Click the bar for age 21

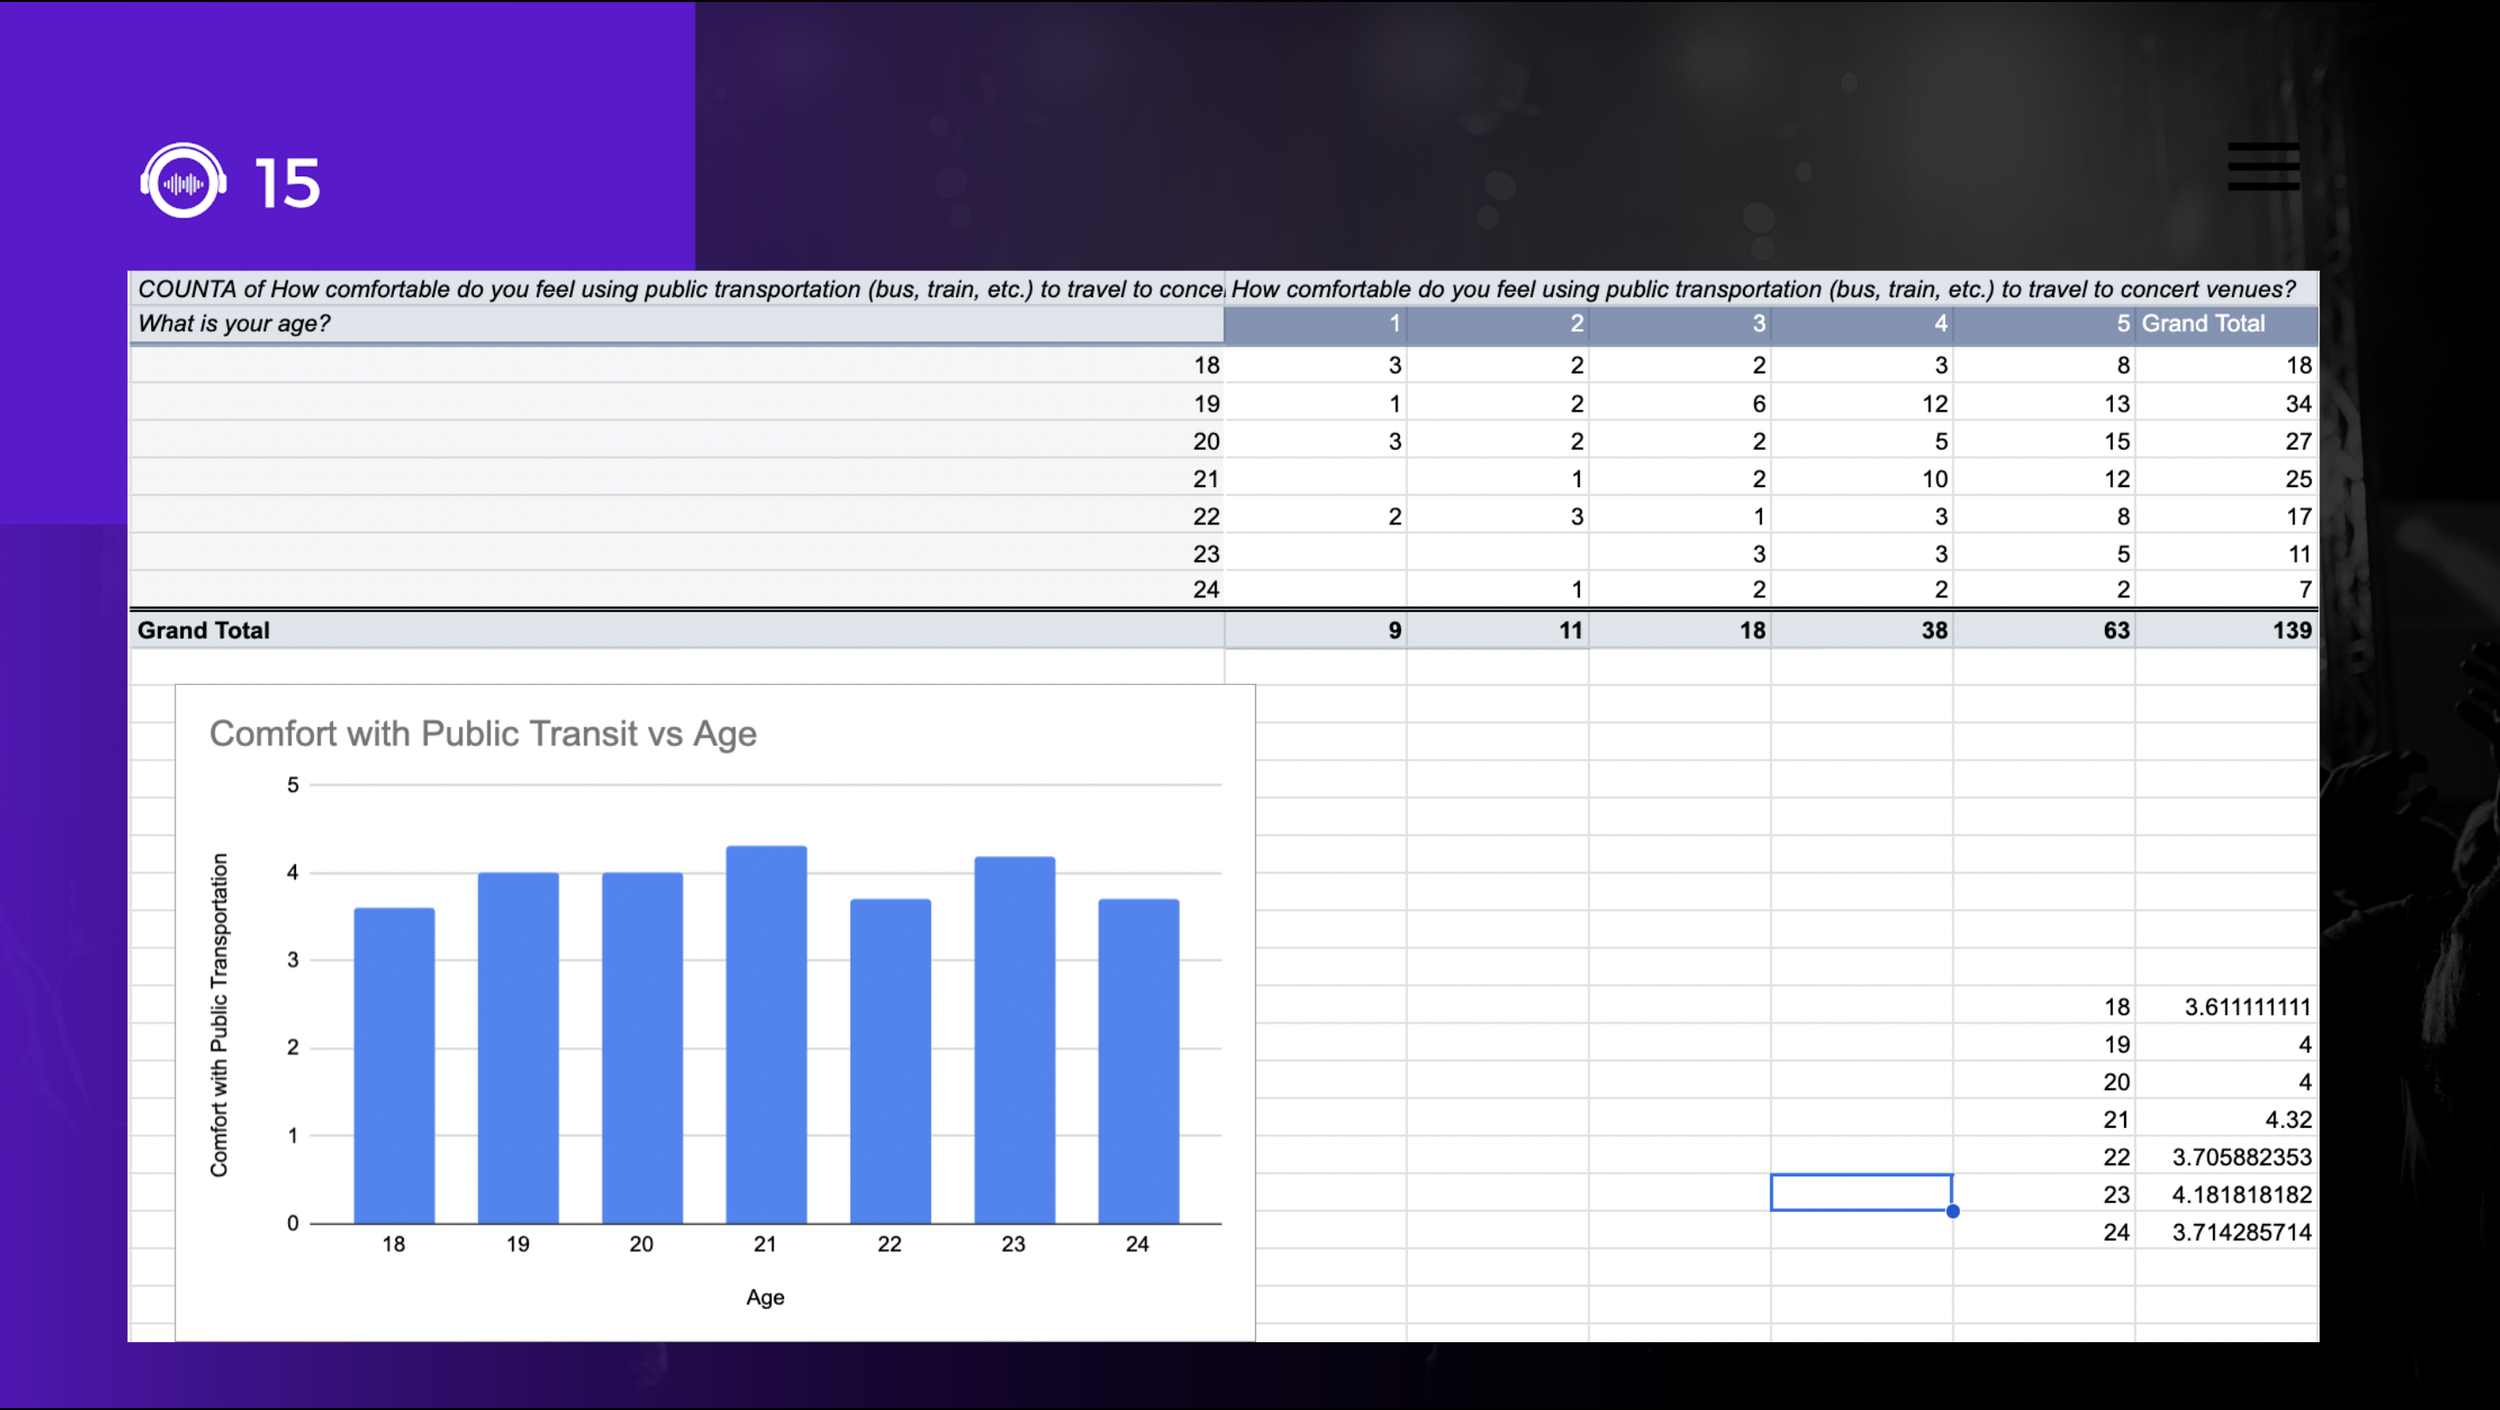(766, 1034)
